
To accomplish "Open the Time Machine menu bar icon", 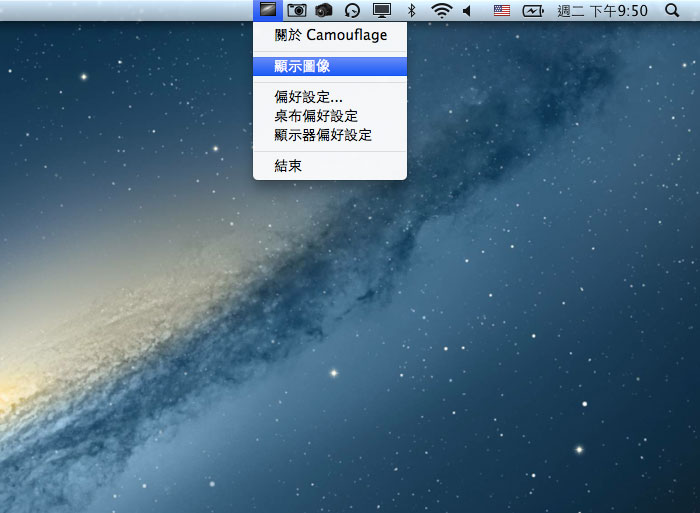I will [352, 10].
